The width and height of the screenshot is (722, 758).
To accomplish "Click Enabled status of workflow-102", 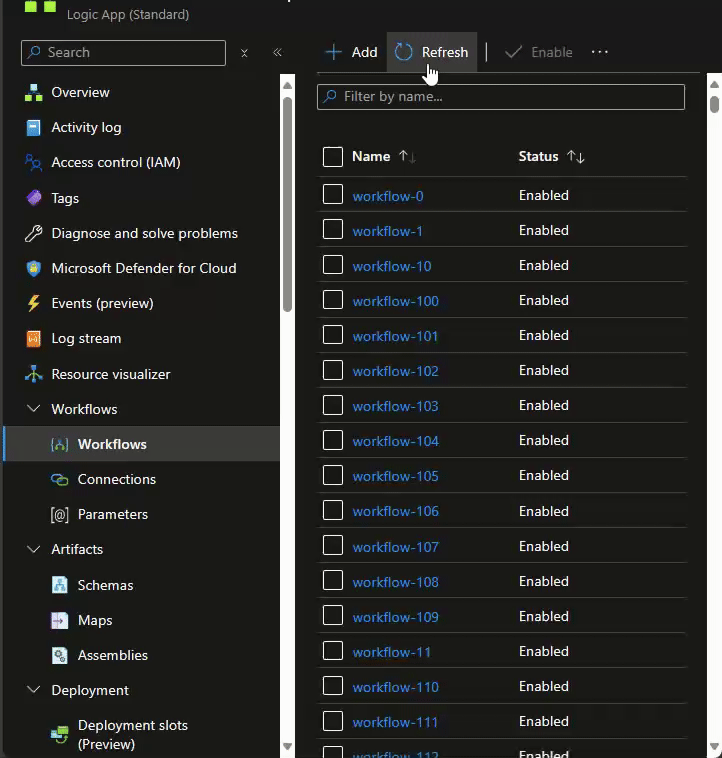I will (544, 371).
